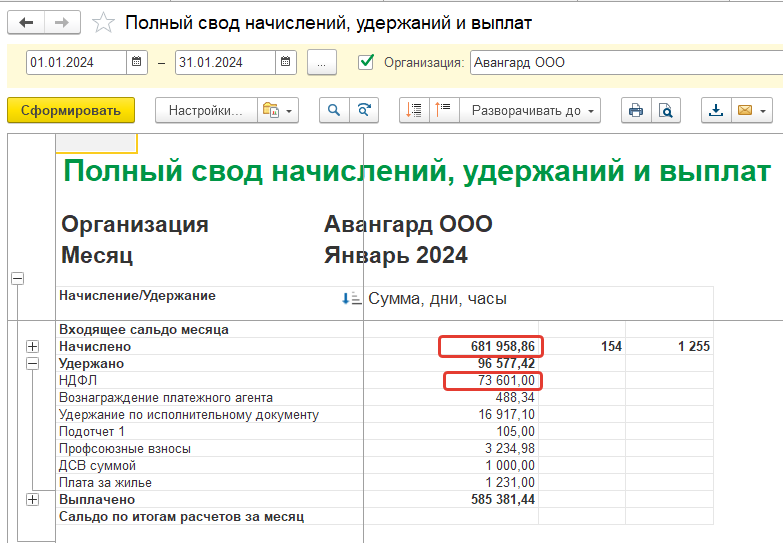Select the days value 154

611,346
